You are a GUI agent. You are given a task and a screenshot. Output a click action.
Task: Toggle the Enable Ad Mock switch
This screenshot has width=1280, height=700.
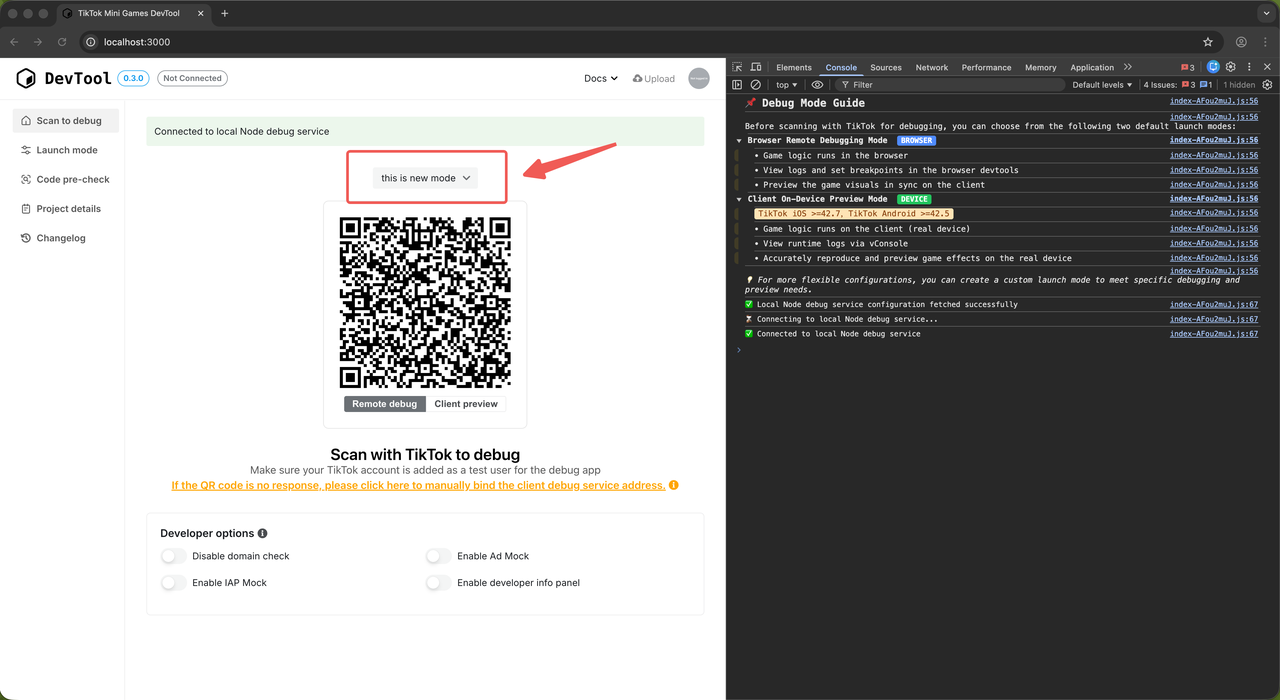439,556
